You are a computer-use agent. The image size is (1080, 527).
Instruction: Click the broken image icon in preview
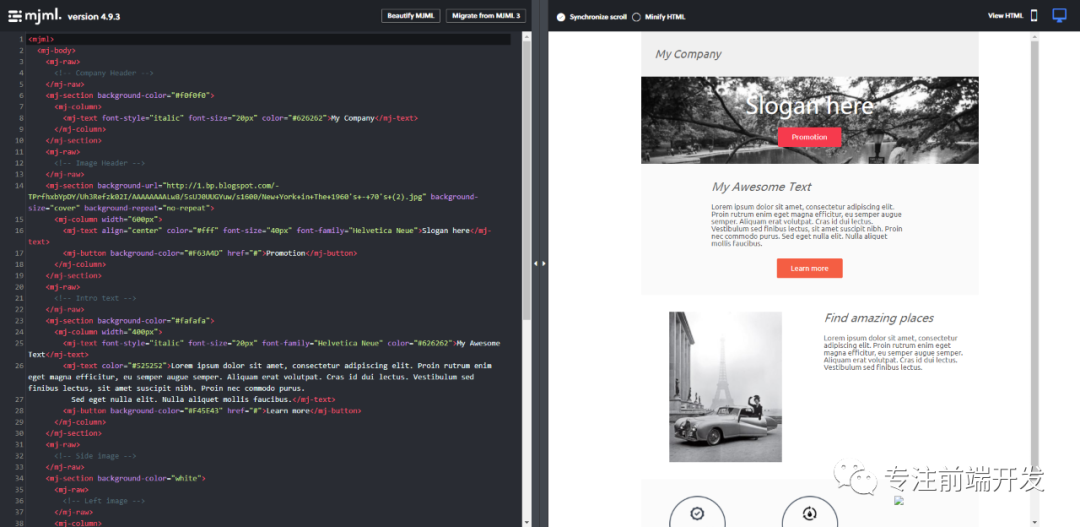click(899, 500)
